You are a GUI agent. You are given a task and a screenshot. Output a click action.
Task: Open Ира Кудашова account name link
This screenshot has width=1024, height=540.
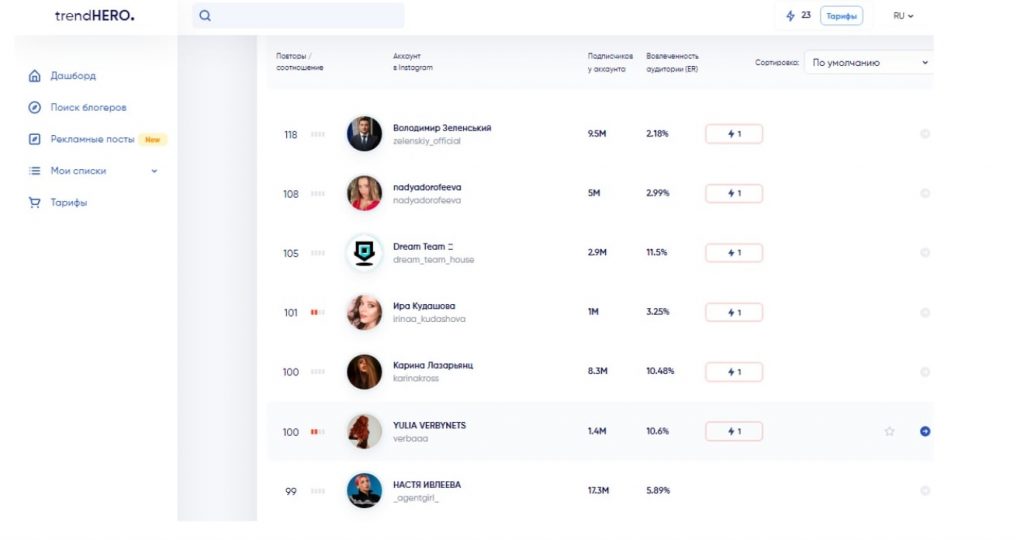[424, 306]
